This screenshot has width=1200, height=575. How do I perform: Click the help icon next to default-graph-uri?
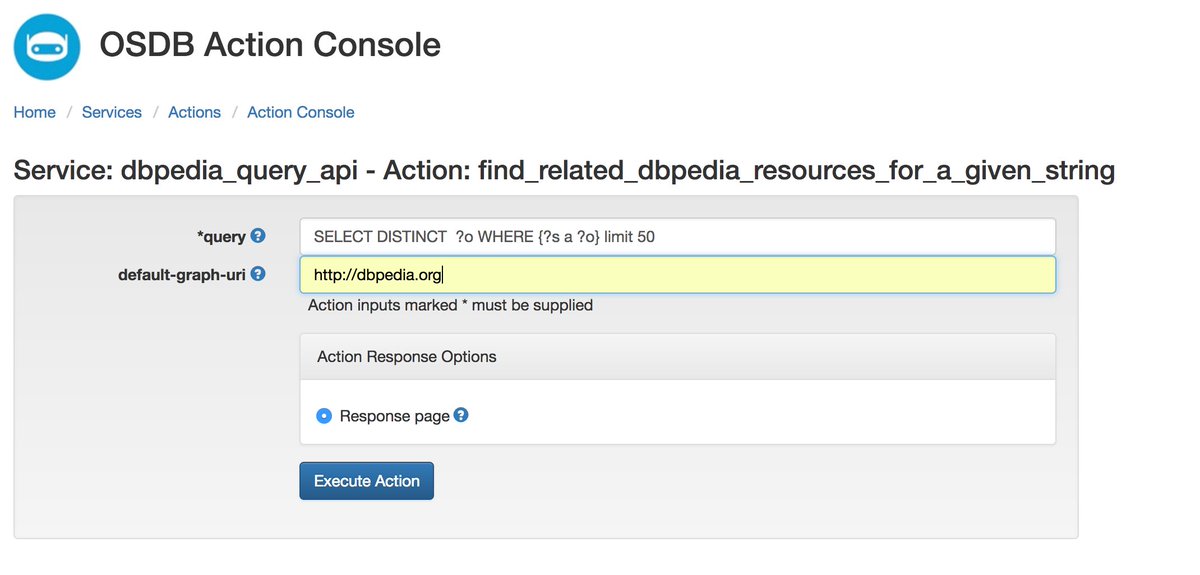pos(258,273)
